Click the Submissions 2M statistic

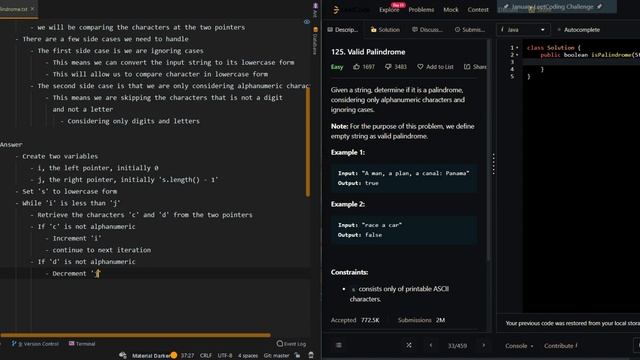(421, 320)
